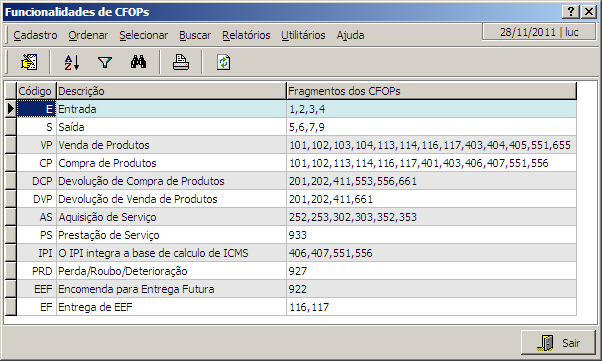This screenshot has width=602, height=361.
Task: Select the Venda de Produtos row
Action: tap(296, 145)
